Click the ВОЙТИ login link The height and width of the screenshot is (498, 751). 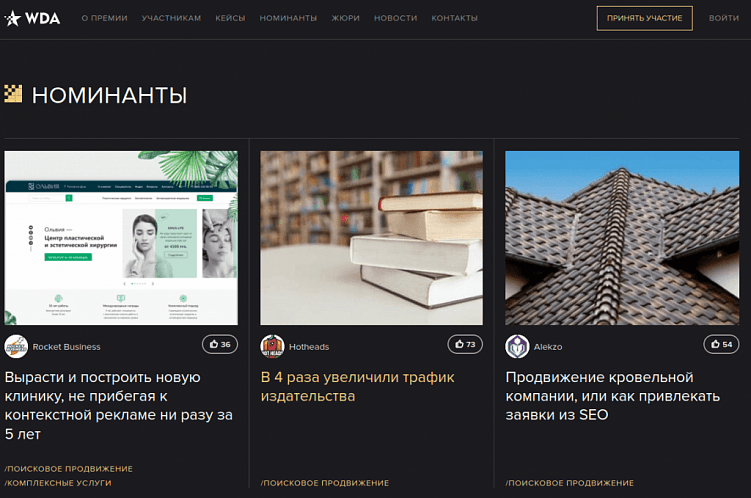pos(724,18)
